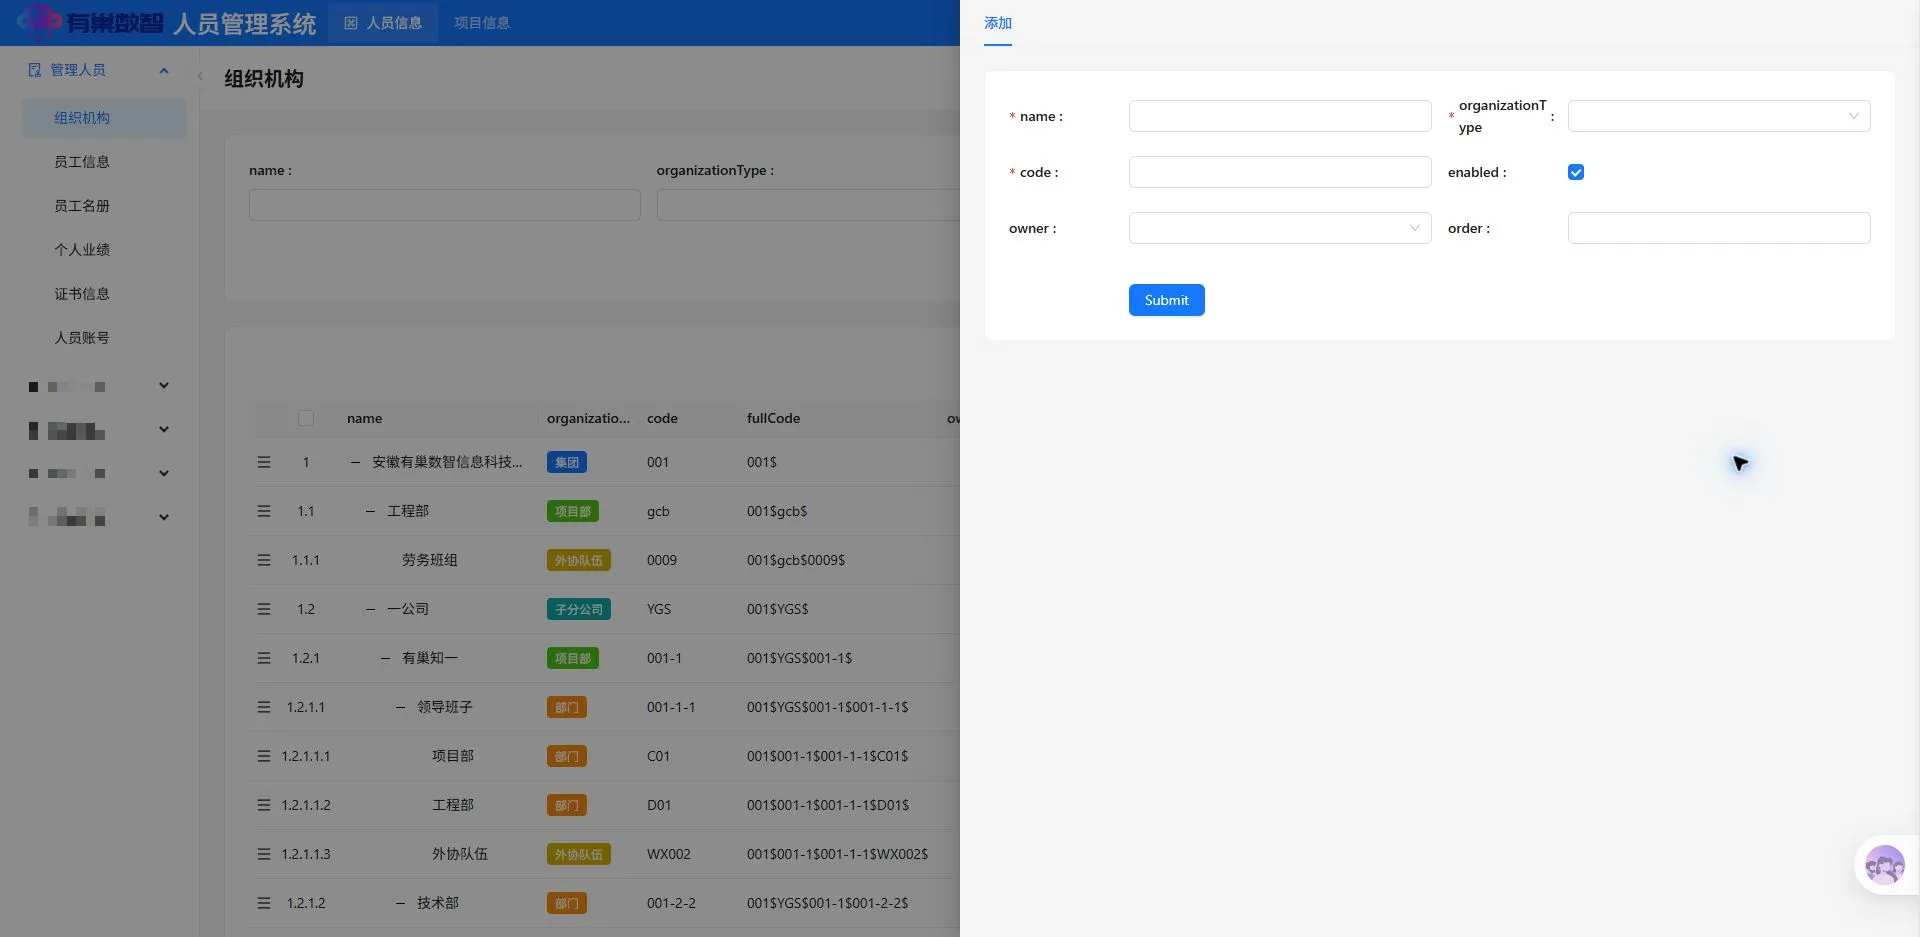Click drag handle icon of row 1.2.1.1.1

(x=264, y=756)
